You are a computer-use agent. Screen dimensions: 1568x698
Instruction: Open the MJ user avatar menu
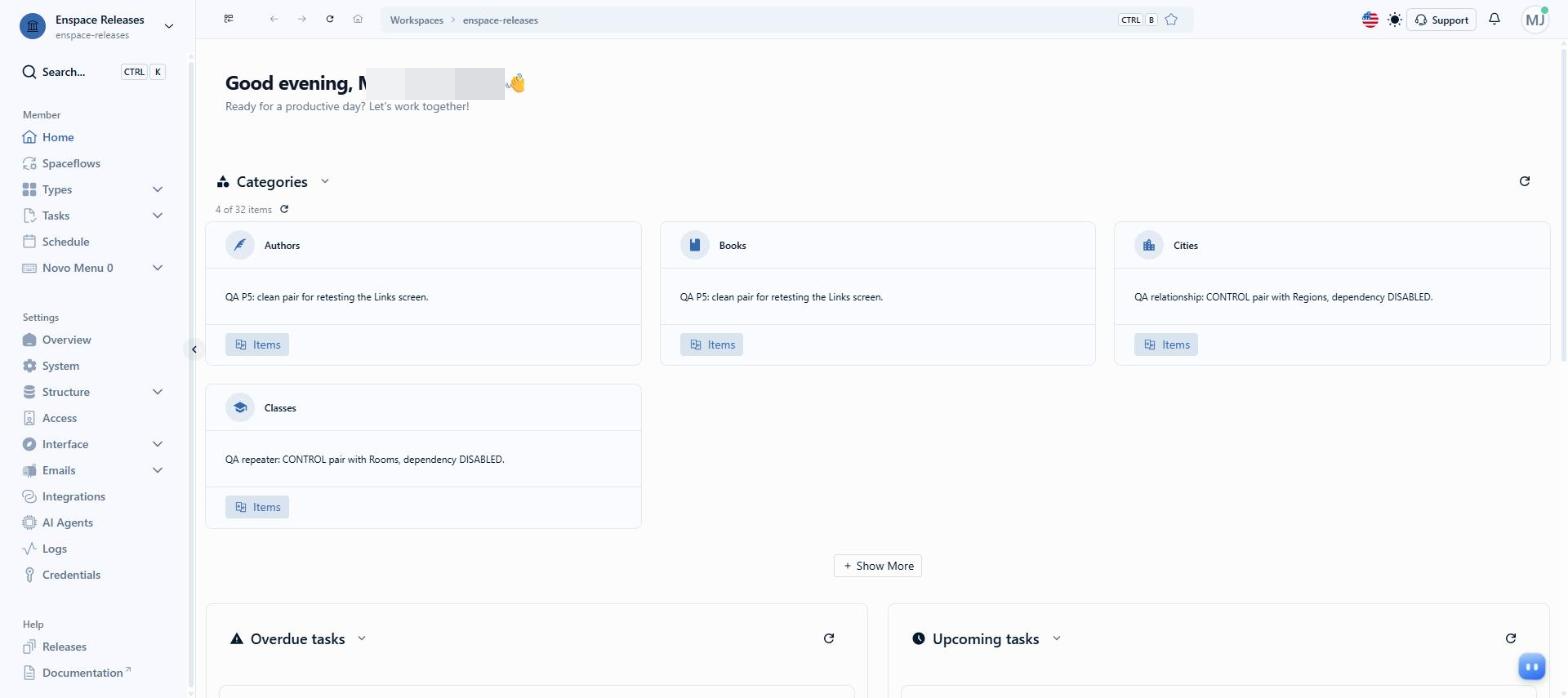pyautogui.click(x=1535, y=19)
